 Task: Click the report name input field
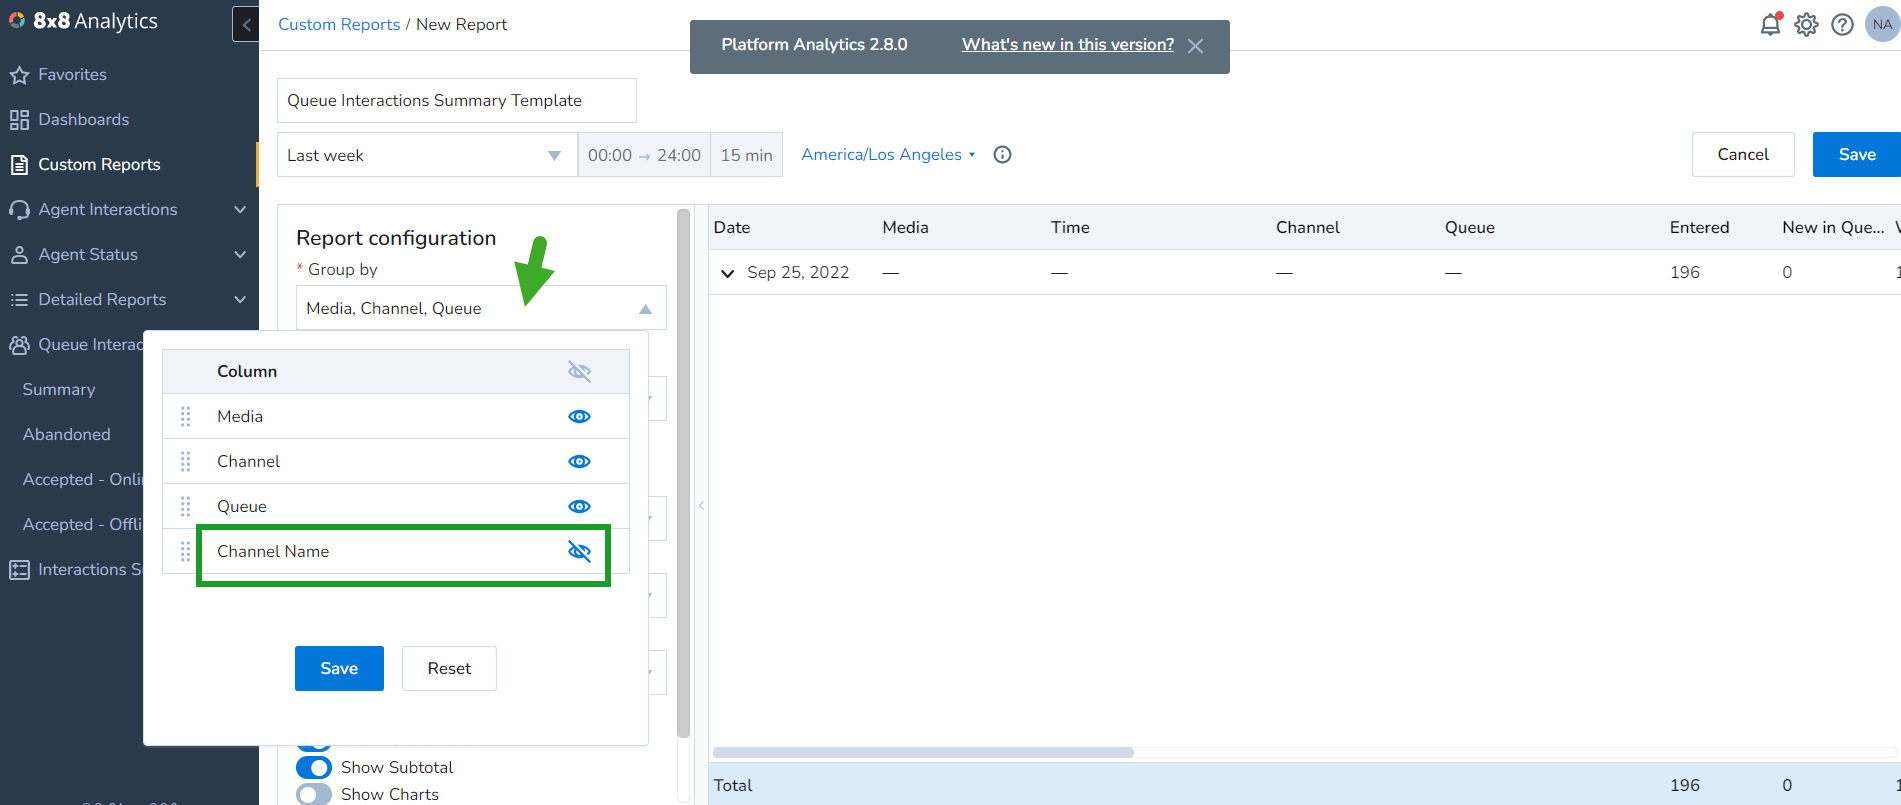point(456,101)
